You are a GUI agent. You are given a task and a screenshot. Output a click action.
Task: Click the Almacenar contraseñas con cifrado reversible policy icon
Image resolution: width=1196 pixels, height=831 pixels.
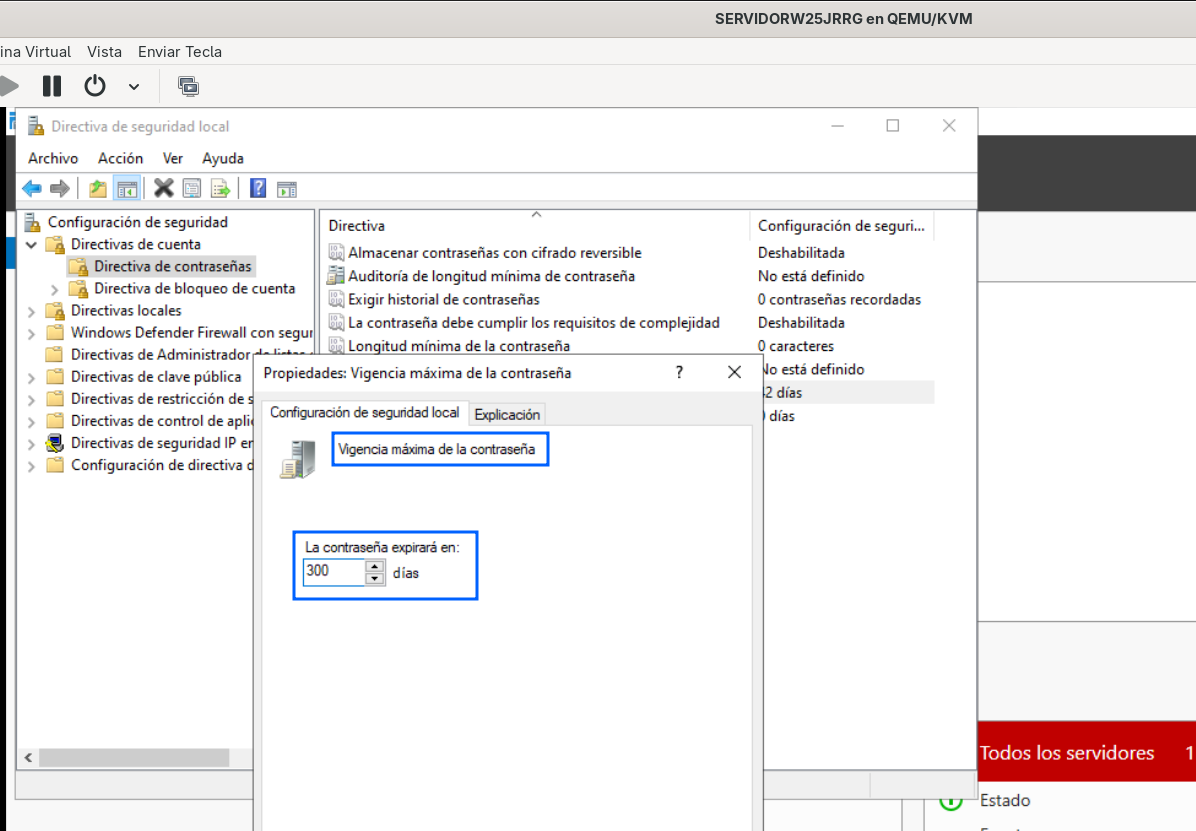point(336,253)
